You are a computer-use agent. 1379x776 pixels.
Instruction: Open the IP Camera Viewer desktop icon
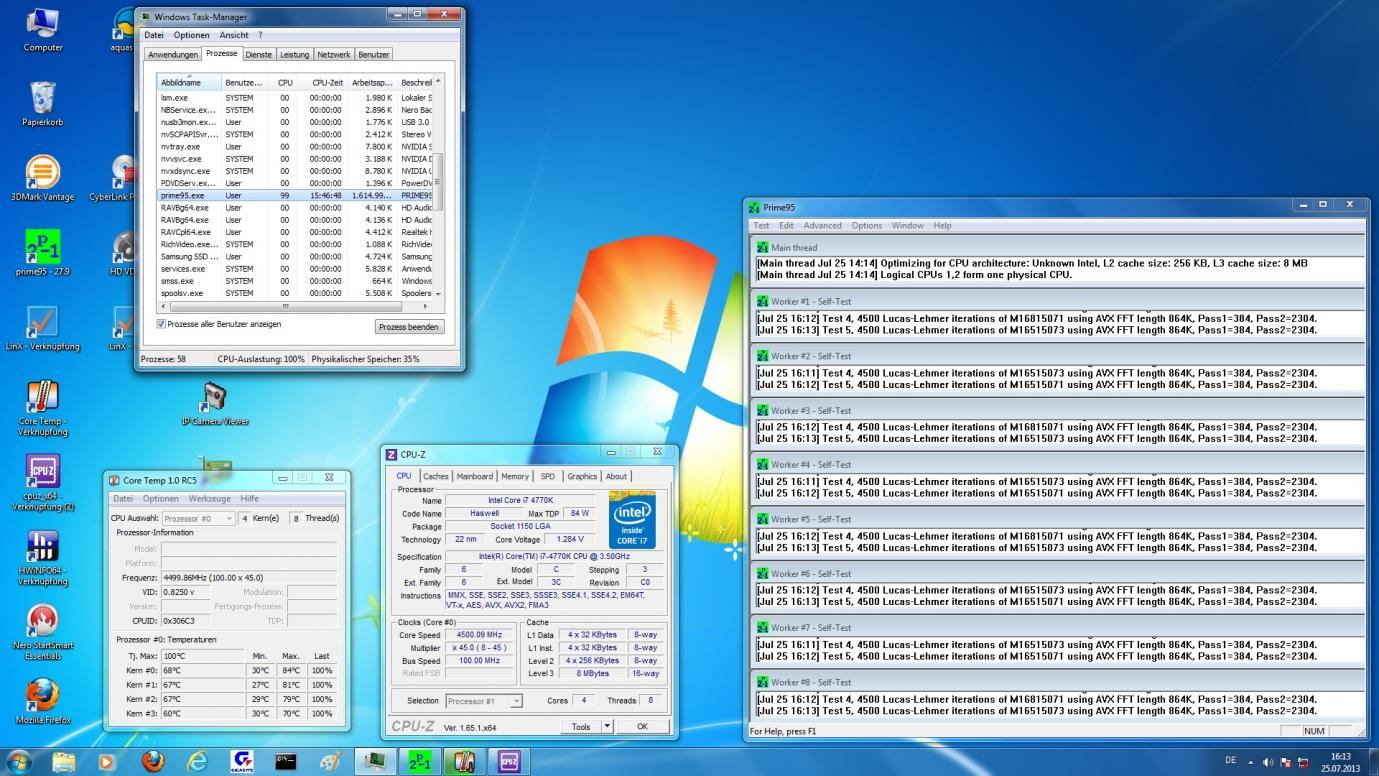tap(215, 404)
